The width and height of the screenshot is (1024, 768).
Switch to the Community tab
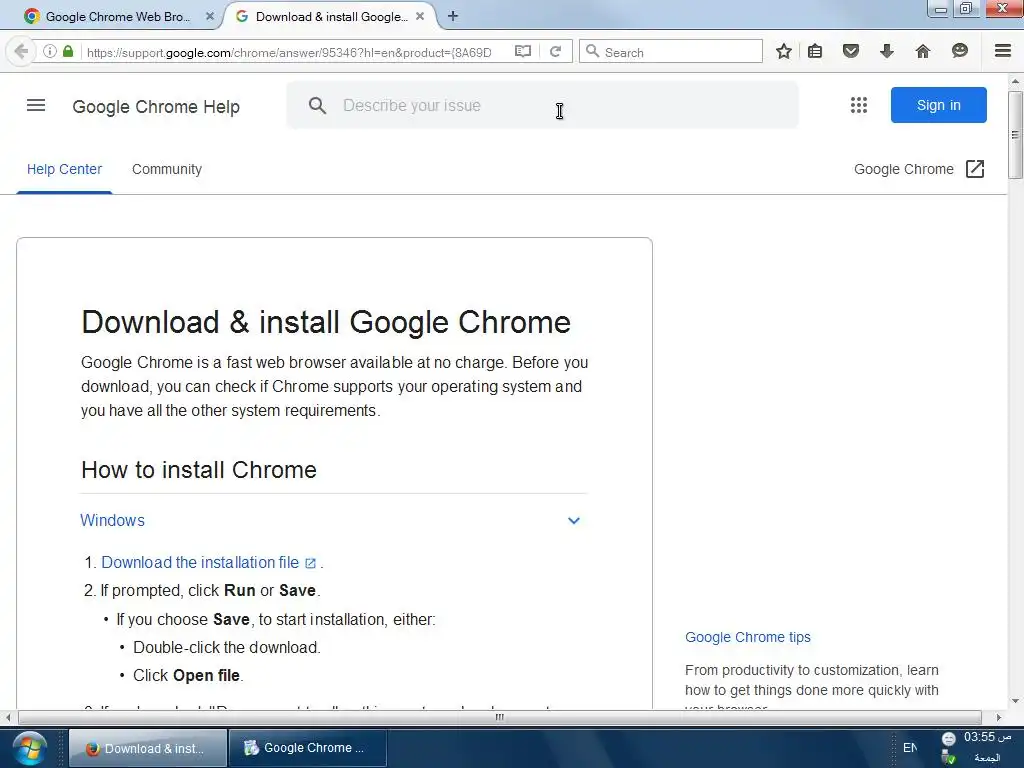click(167, 169)
